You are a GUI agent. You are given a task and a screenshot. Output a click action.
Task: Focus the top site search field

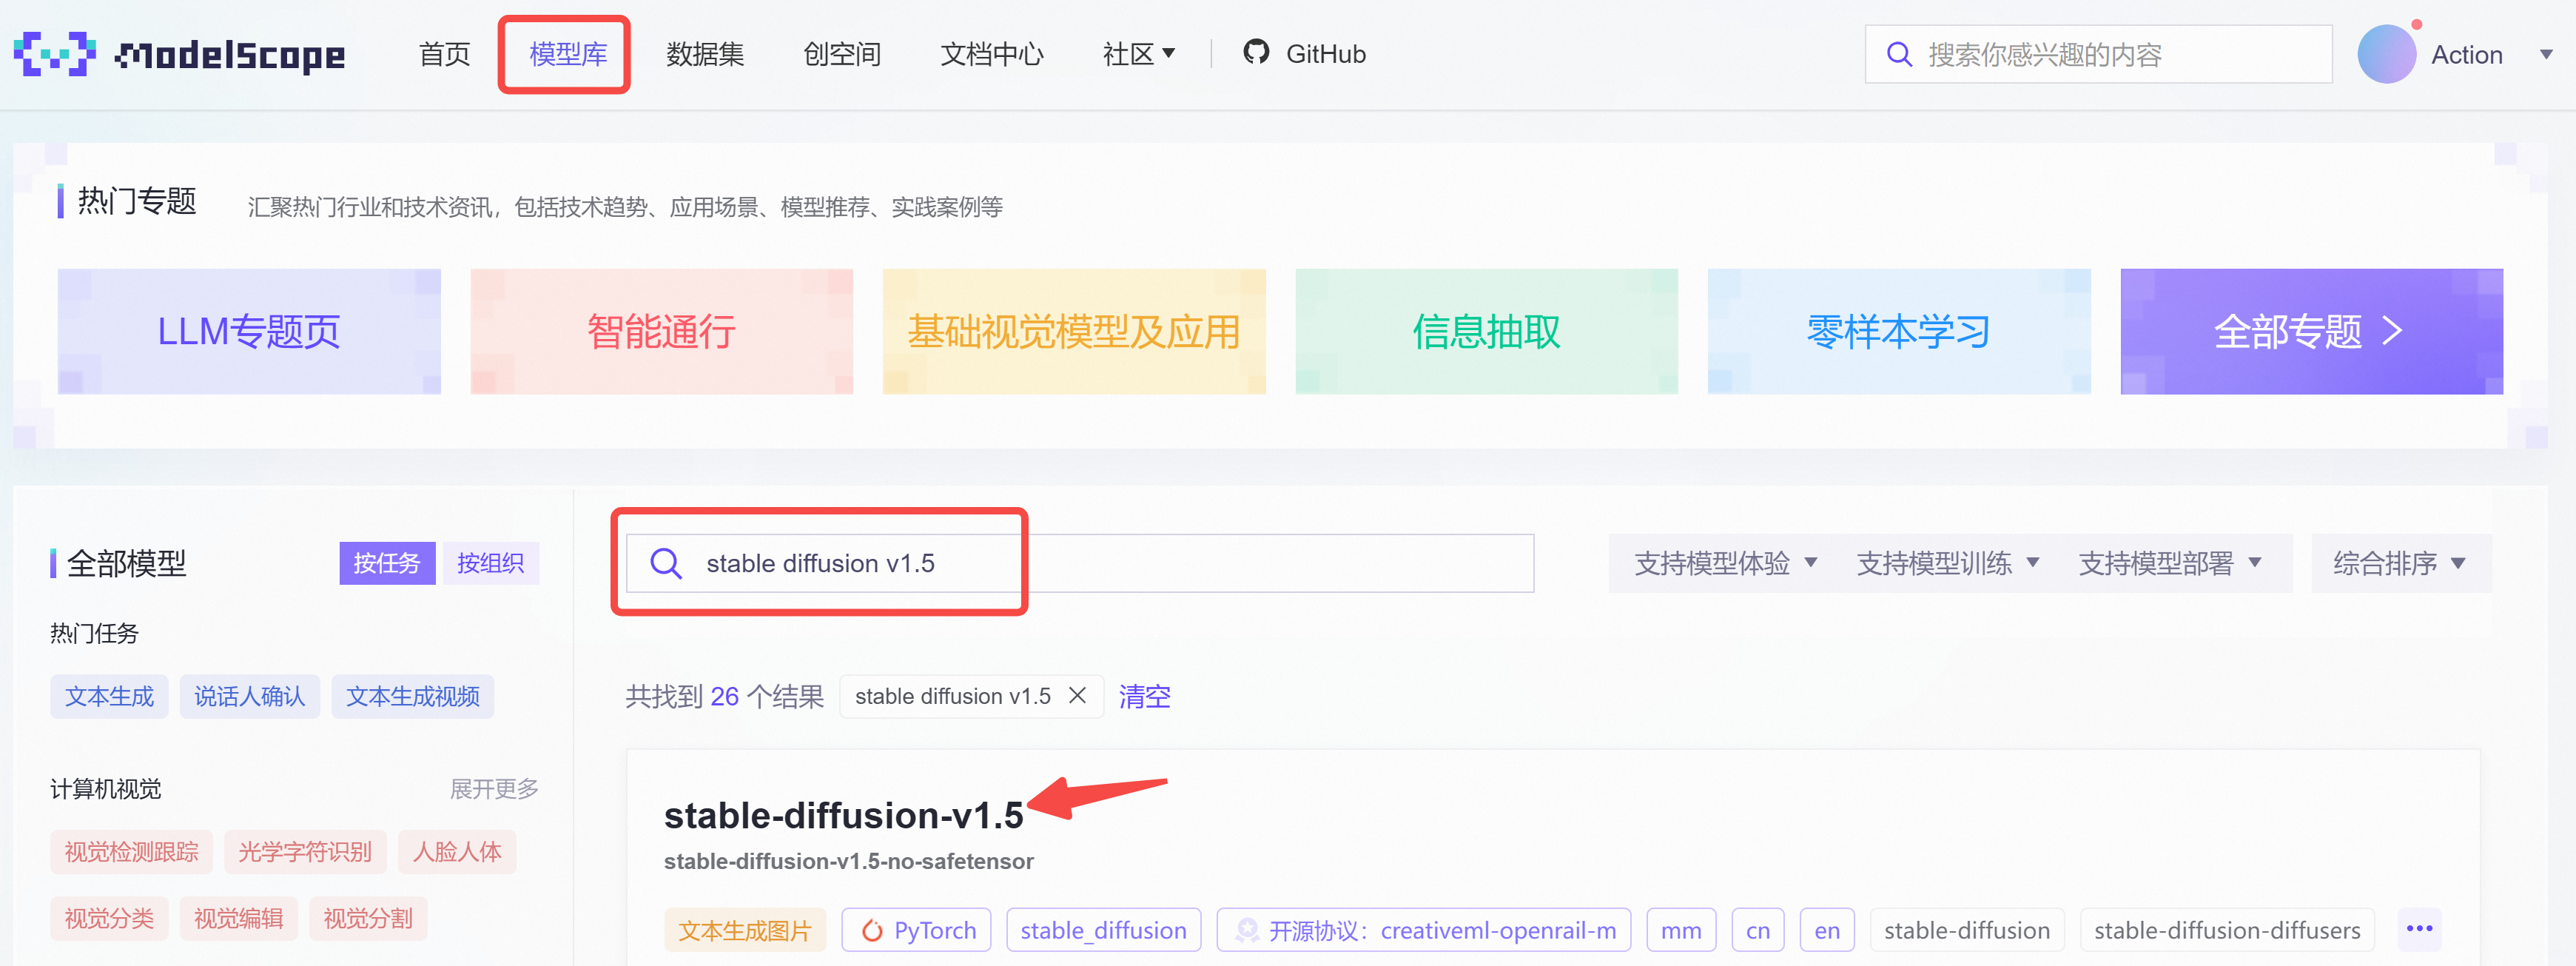click(2098, 54)
